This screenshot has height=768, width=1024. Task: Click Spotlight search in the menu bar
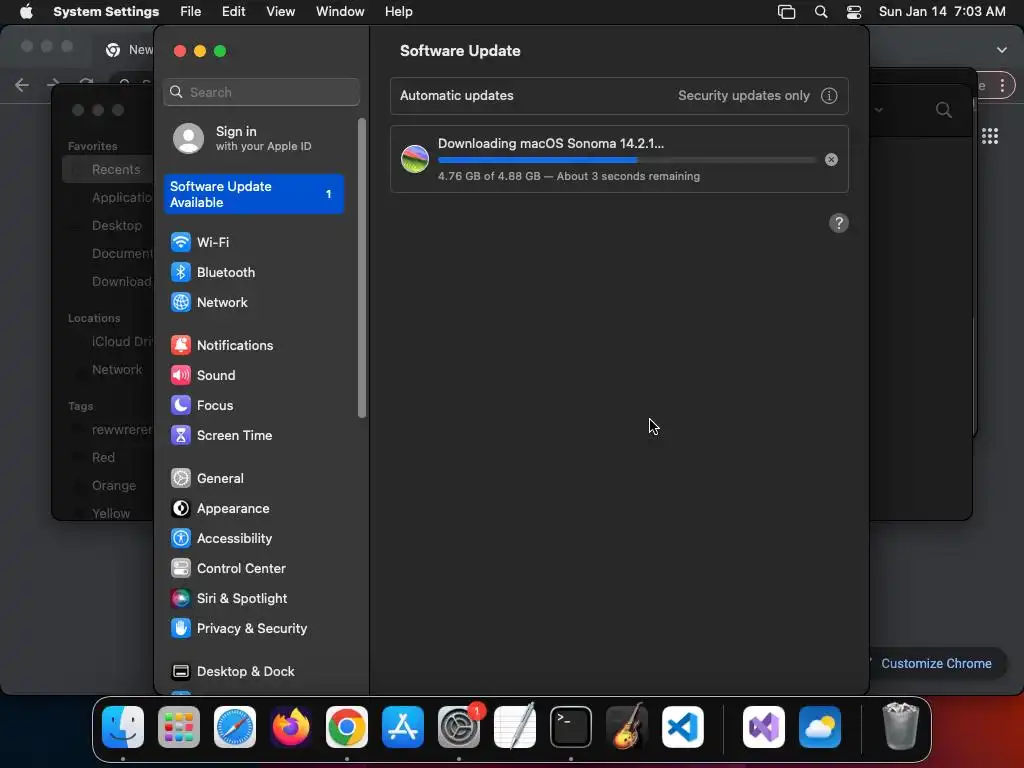(x=821, y=12)
